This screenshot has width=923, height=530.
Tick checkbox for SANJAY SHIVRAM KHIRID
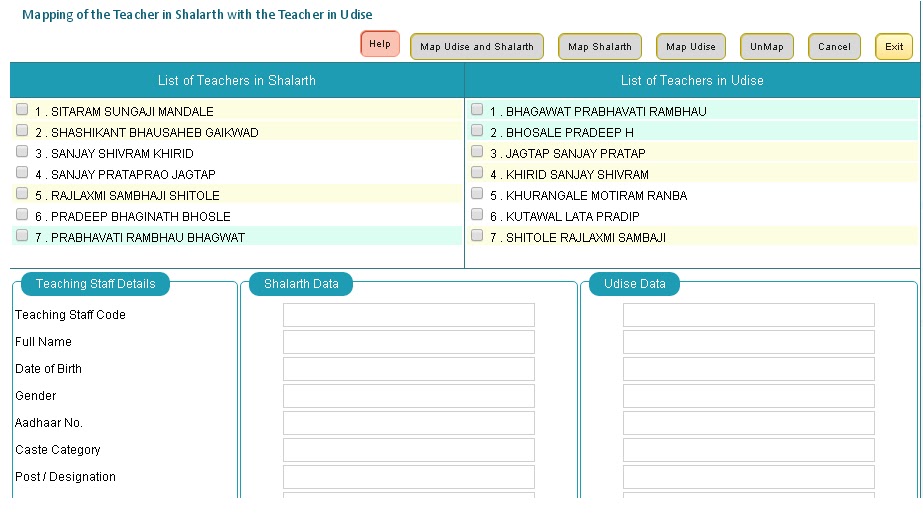(22, 151)
